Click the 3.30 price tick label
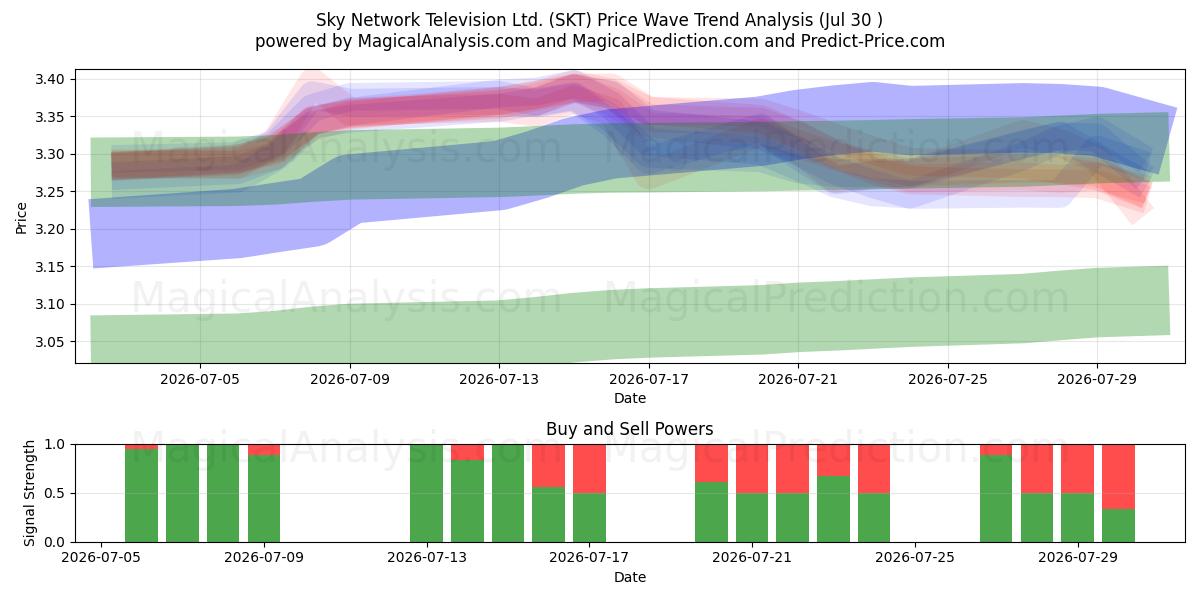 pos(52,154)
